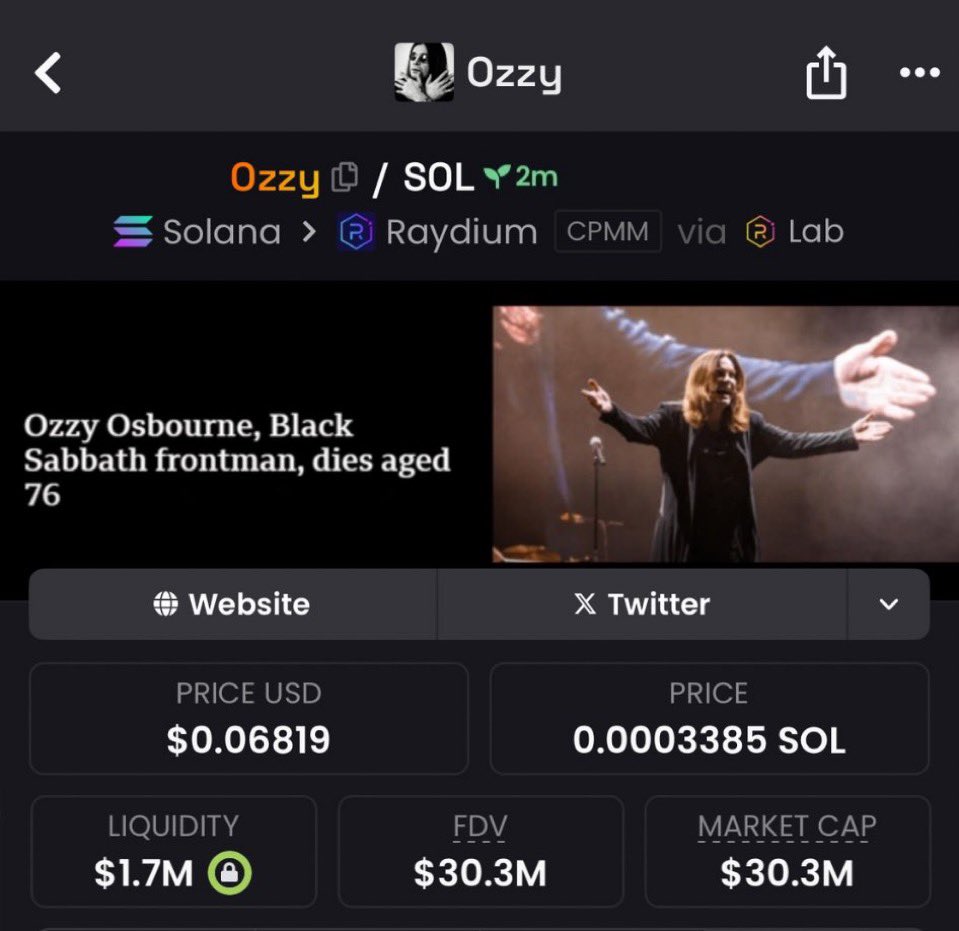Open the token Twitter link

[642, 604]
